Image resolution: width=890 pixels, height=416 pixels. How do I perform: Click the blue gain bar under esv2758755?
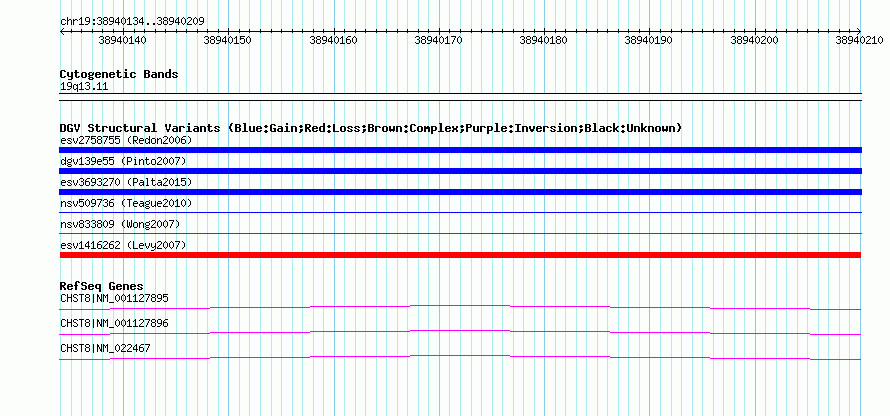coord(460,150)
